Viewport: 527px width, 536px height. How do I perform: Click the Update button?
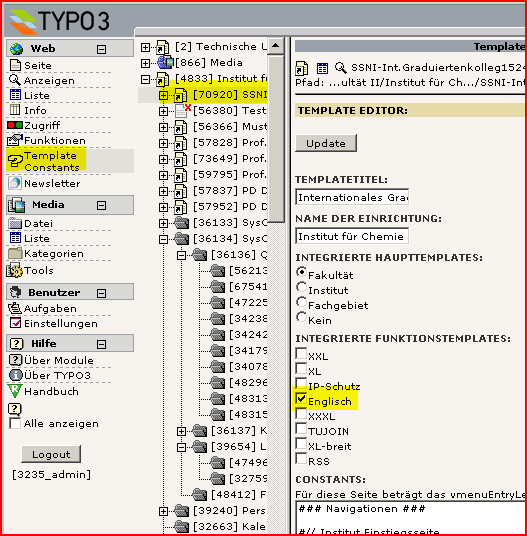[x=326, y=143]
